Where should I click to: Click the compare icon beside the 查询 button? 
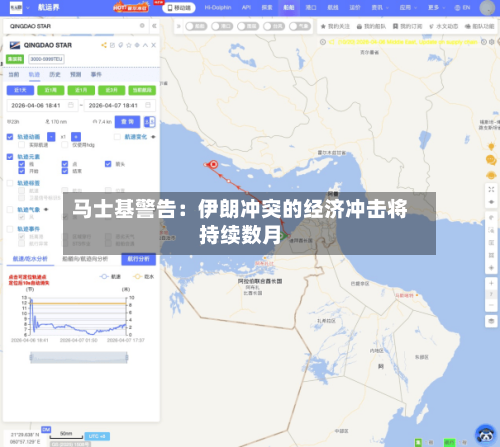click(149, 122)
